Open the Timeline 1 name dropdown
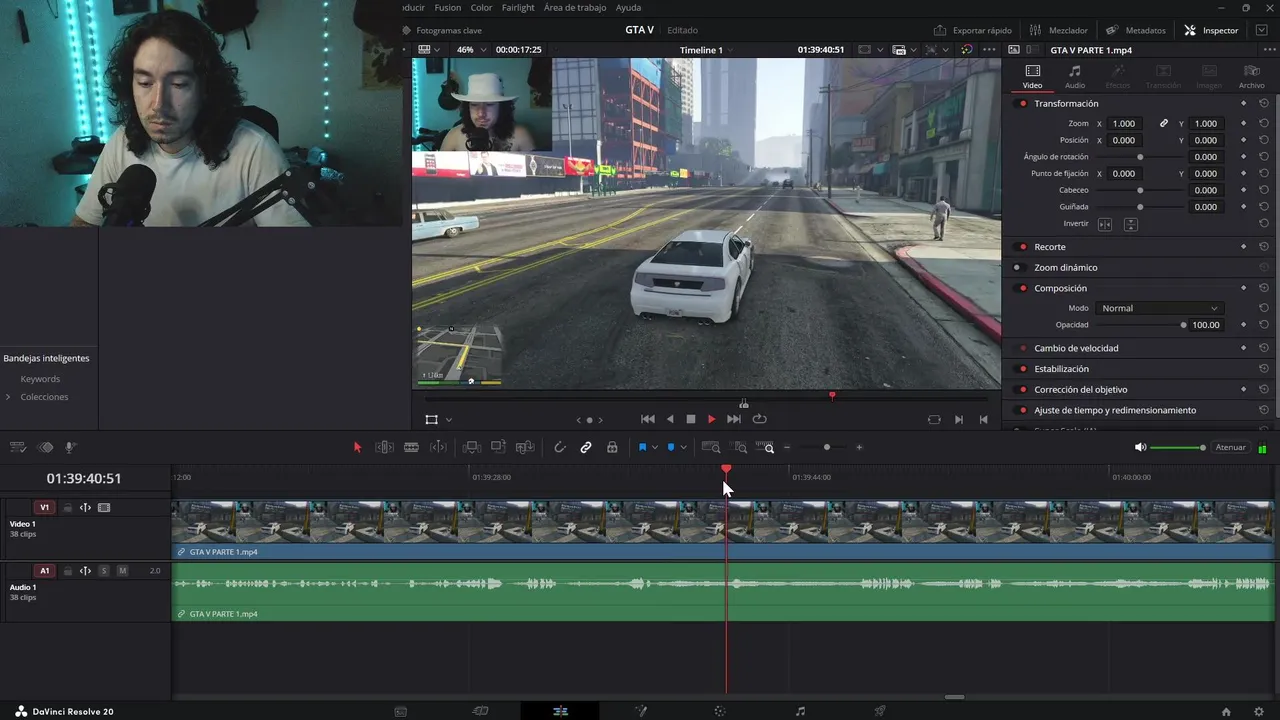The height and width of the screenshot is (720, 1280). tap(706, 50)
